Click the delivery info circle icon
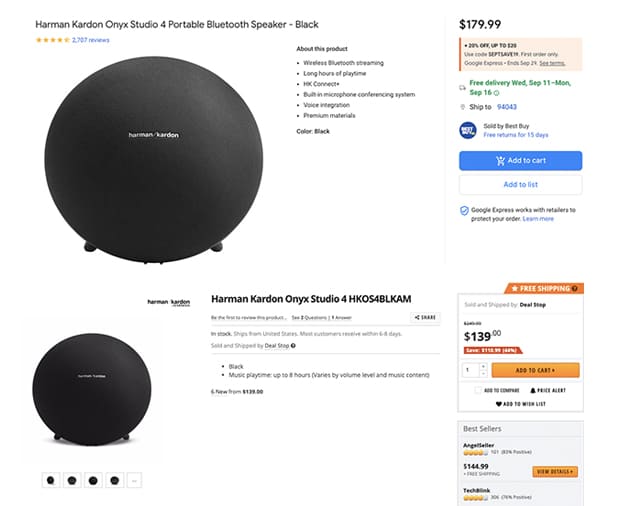Image resolution: width=618 pixels, height=506 pixels. tap(496, 91)
